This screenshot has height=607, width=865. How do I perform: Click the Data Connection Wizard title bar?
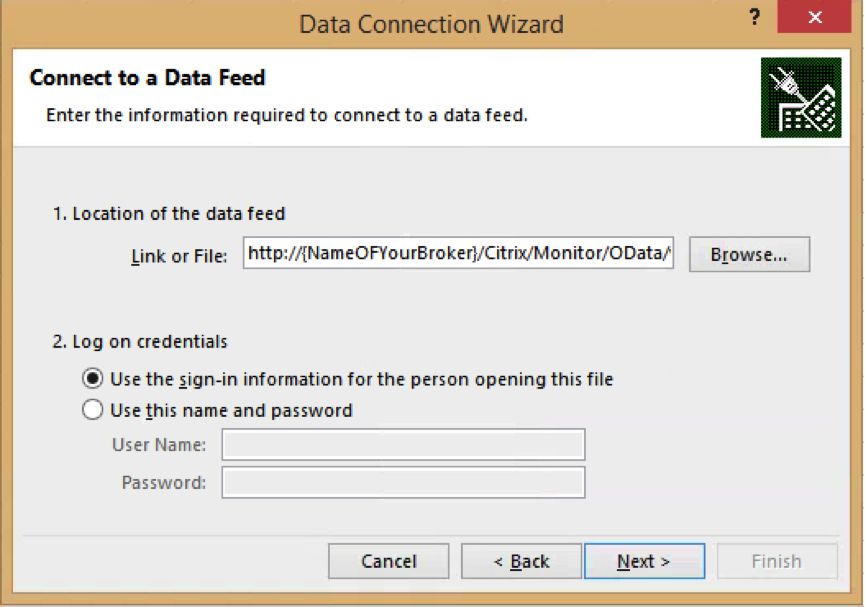point(431,23)
